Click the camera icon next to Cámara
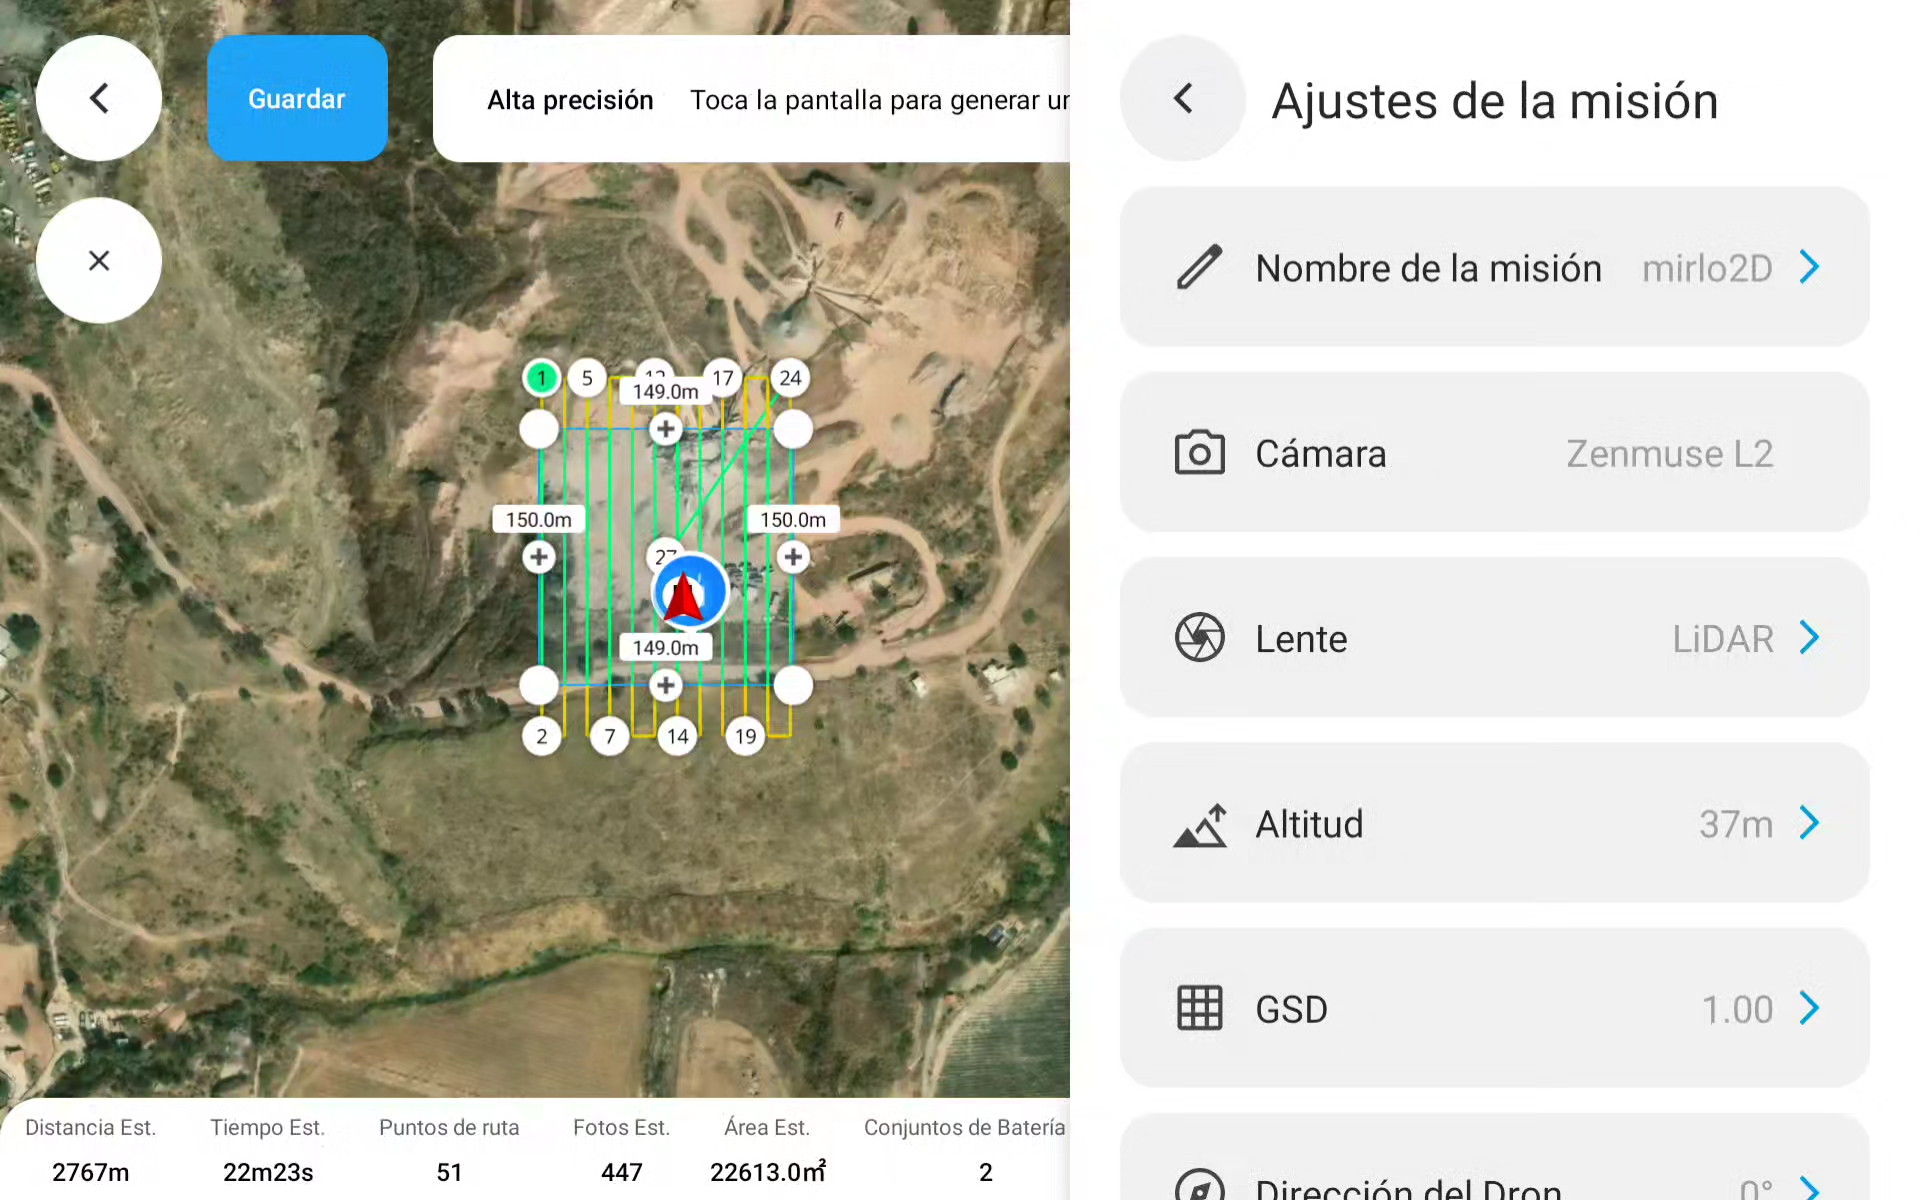 click(x=1199, y=453)
